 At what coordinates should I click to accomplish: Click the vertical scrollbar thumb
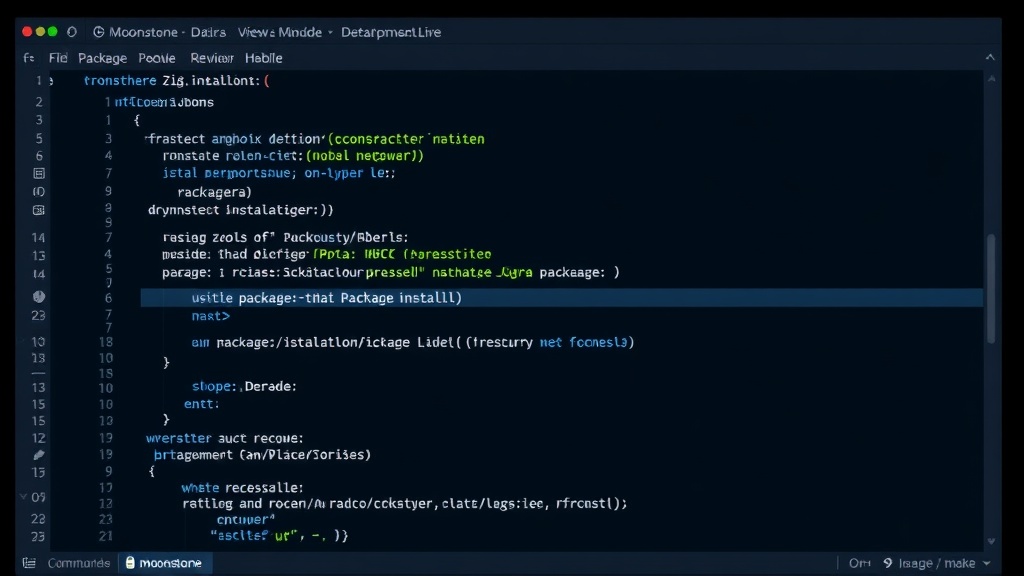991,288
